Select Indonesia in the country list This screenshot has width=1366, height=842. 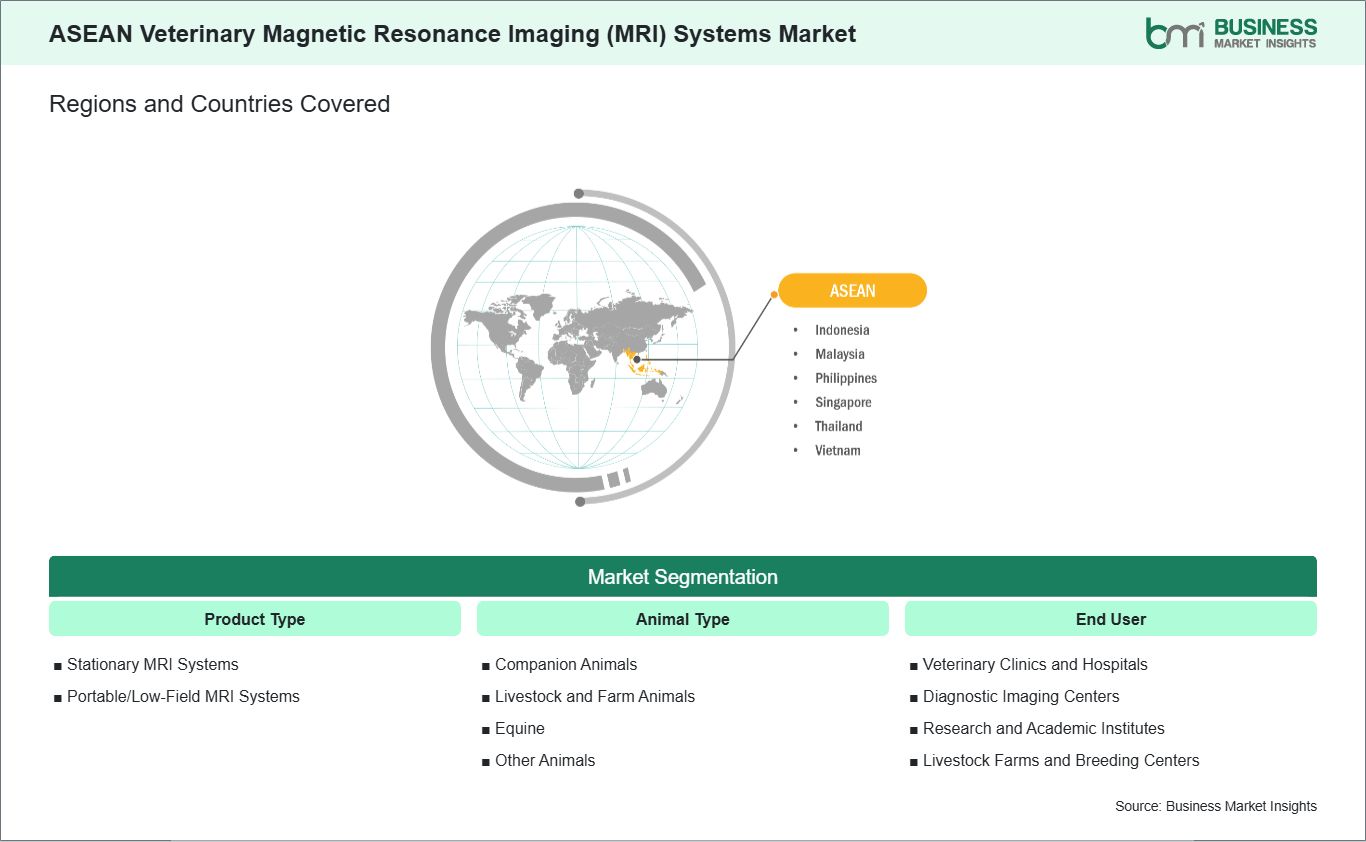pos(842,330)
